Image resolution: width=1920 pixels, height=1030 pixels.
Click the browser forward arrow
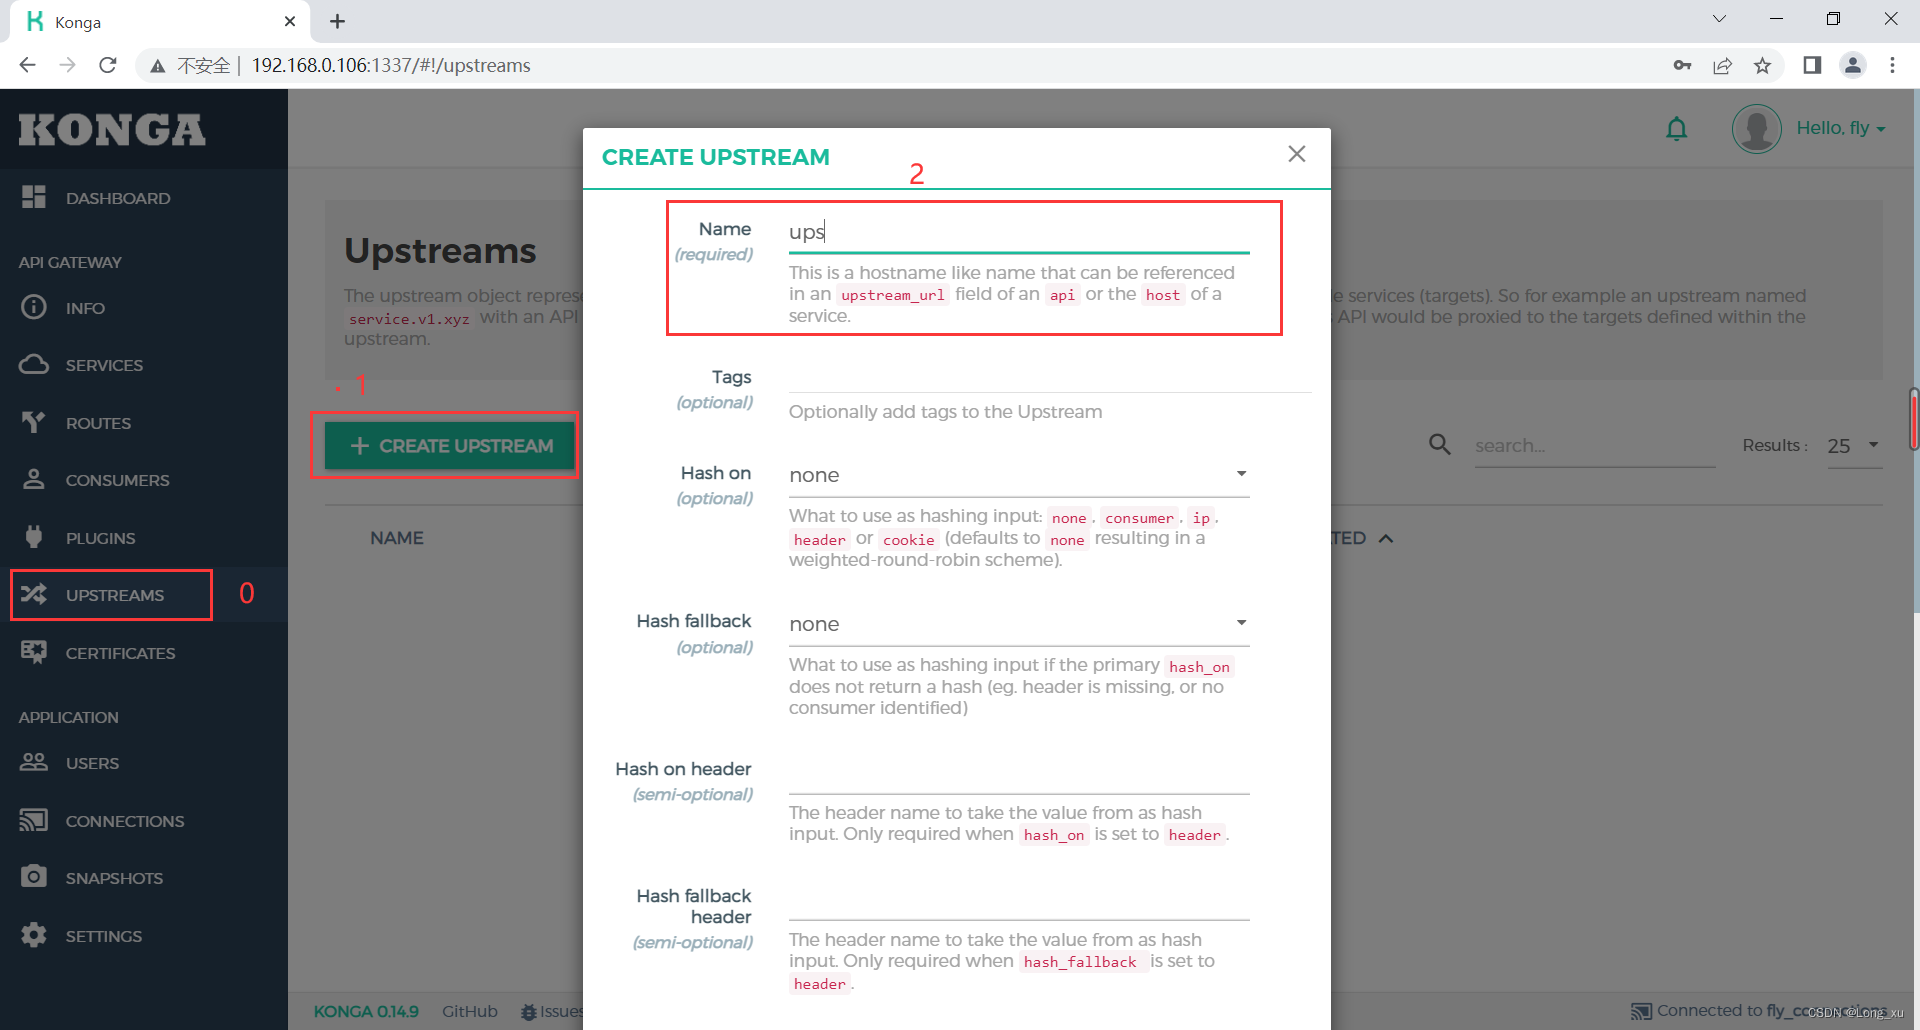pos(67,65)
